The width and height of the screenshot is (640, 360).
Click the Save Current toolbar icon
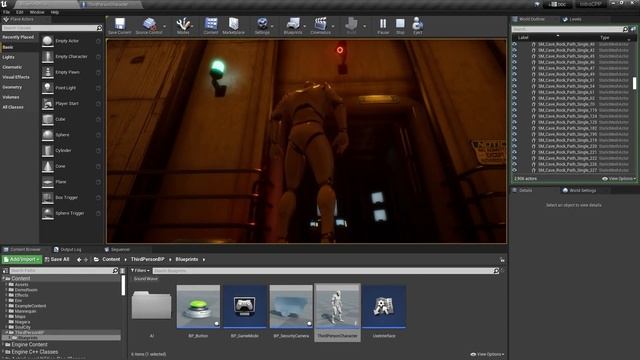tap(120, 24)
